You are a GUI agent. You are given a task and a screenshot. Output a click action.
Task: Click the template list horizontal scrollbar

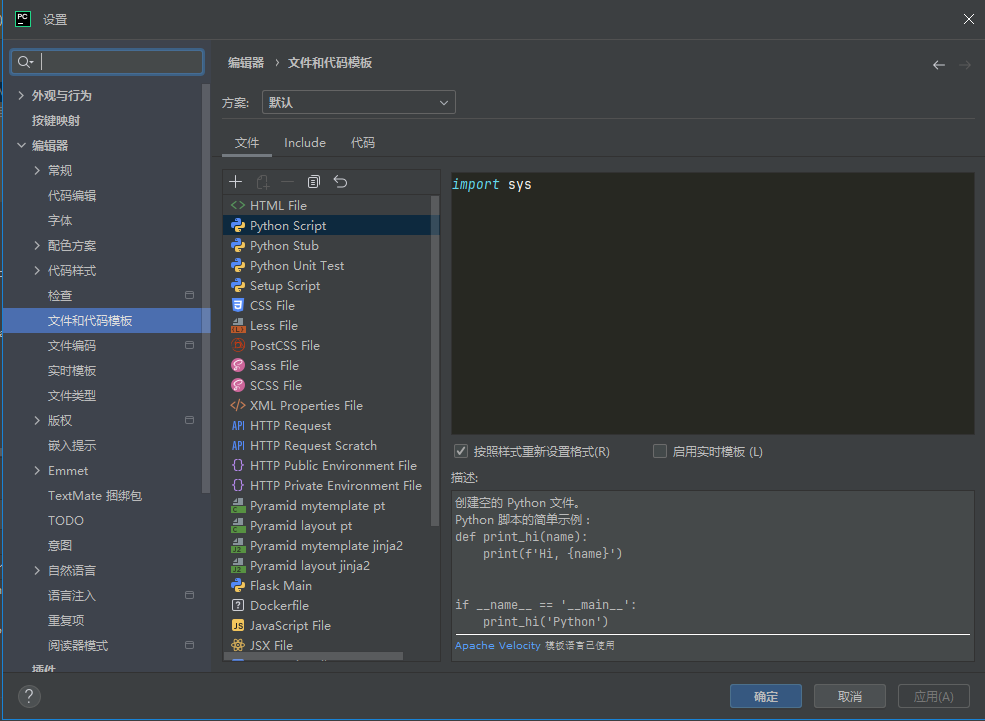coord(313,656)
